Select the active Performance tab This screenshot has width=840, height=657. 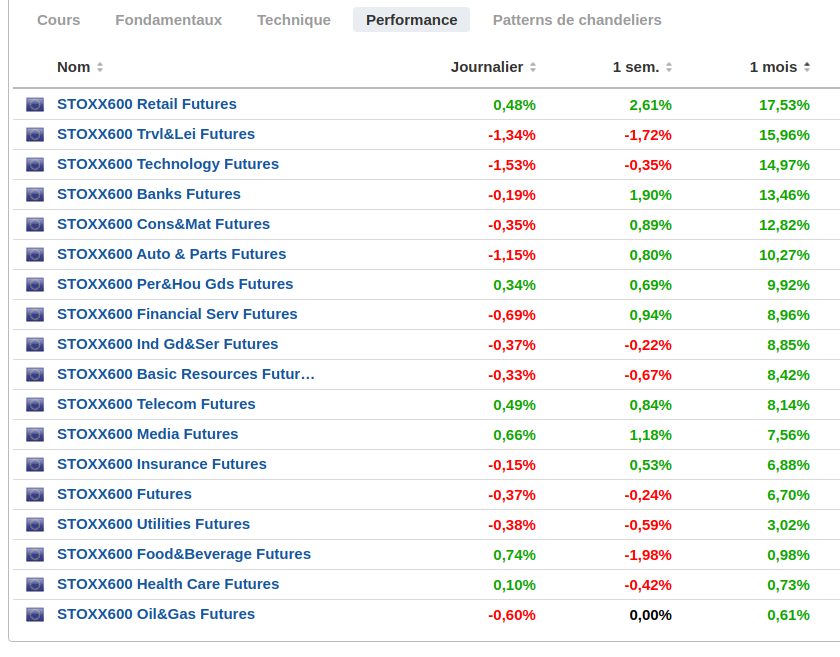pos(411,20)
